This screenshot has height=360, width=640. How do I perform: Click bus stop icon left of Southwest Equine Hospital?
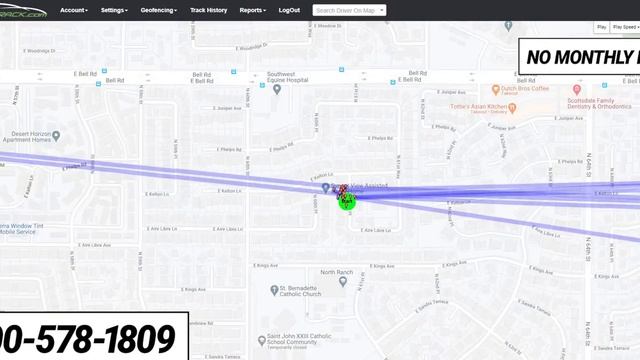click(262, 85)
